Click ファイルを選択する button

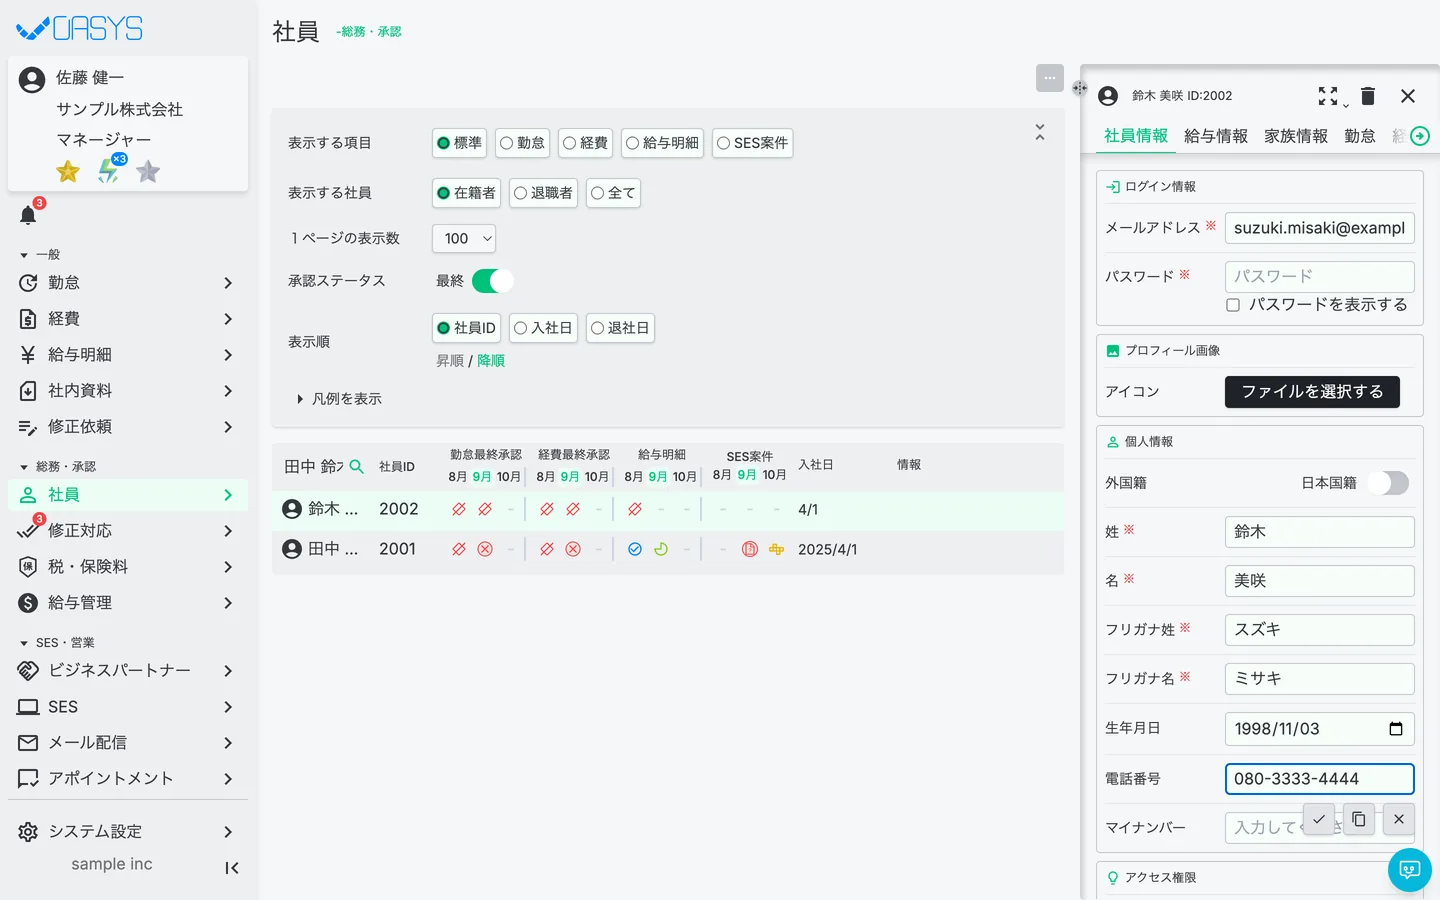click(1312, 392)
